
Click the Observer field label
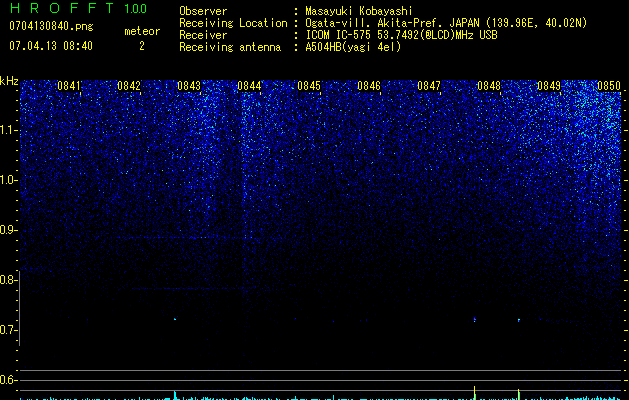[x=203, y=11]
